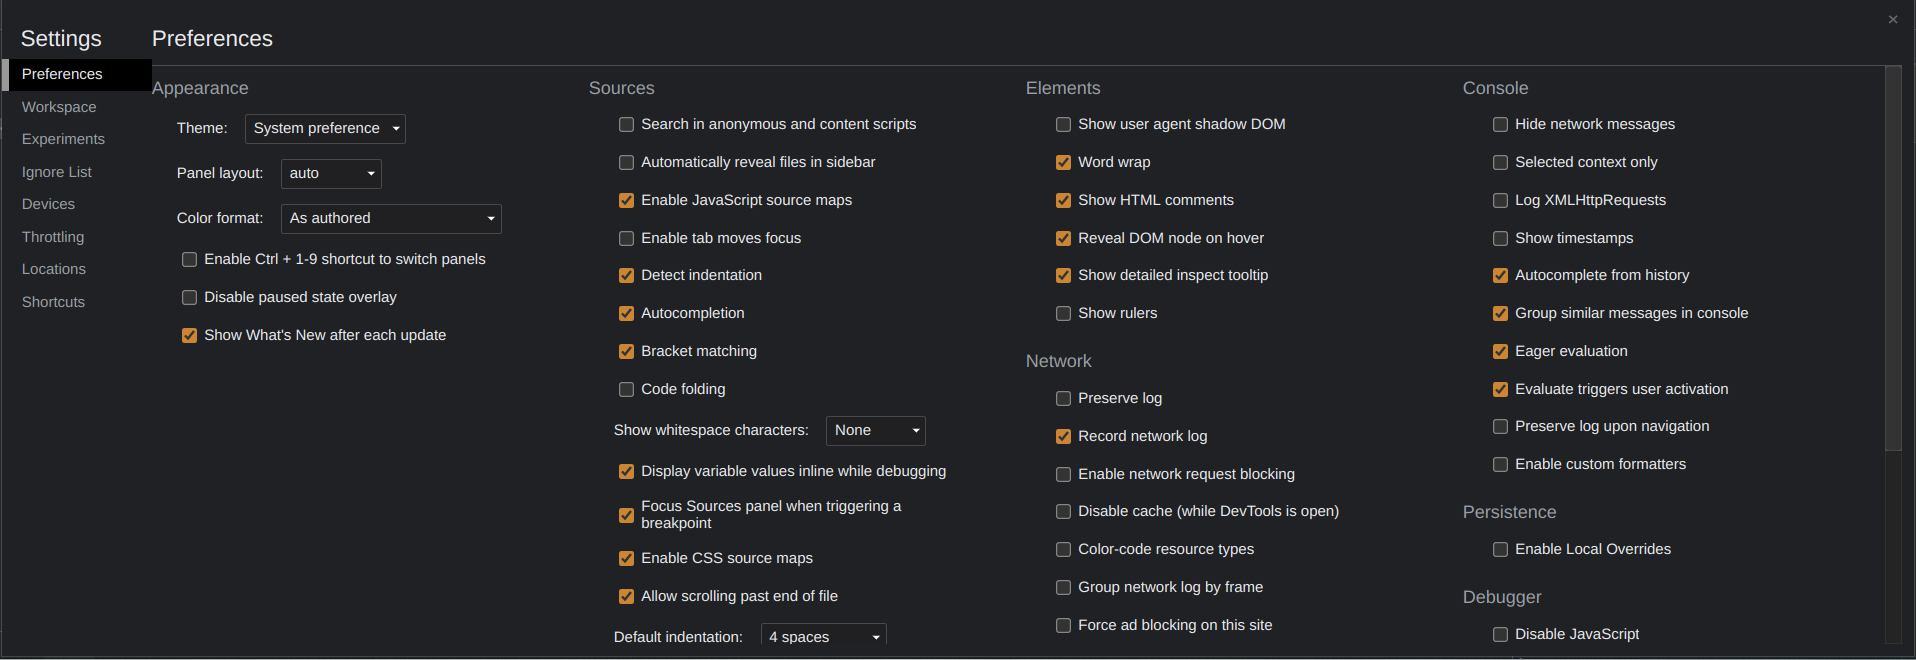Viewport: 1916px width, 660px height.
Task: Go to the Ignore List tab
Action: (57, 172)
